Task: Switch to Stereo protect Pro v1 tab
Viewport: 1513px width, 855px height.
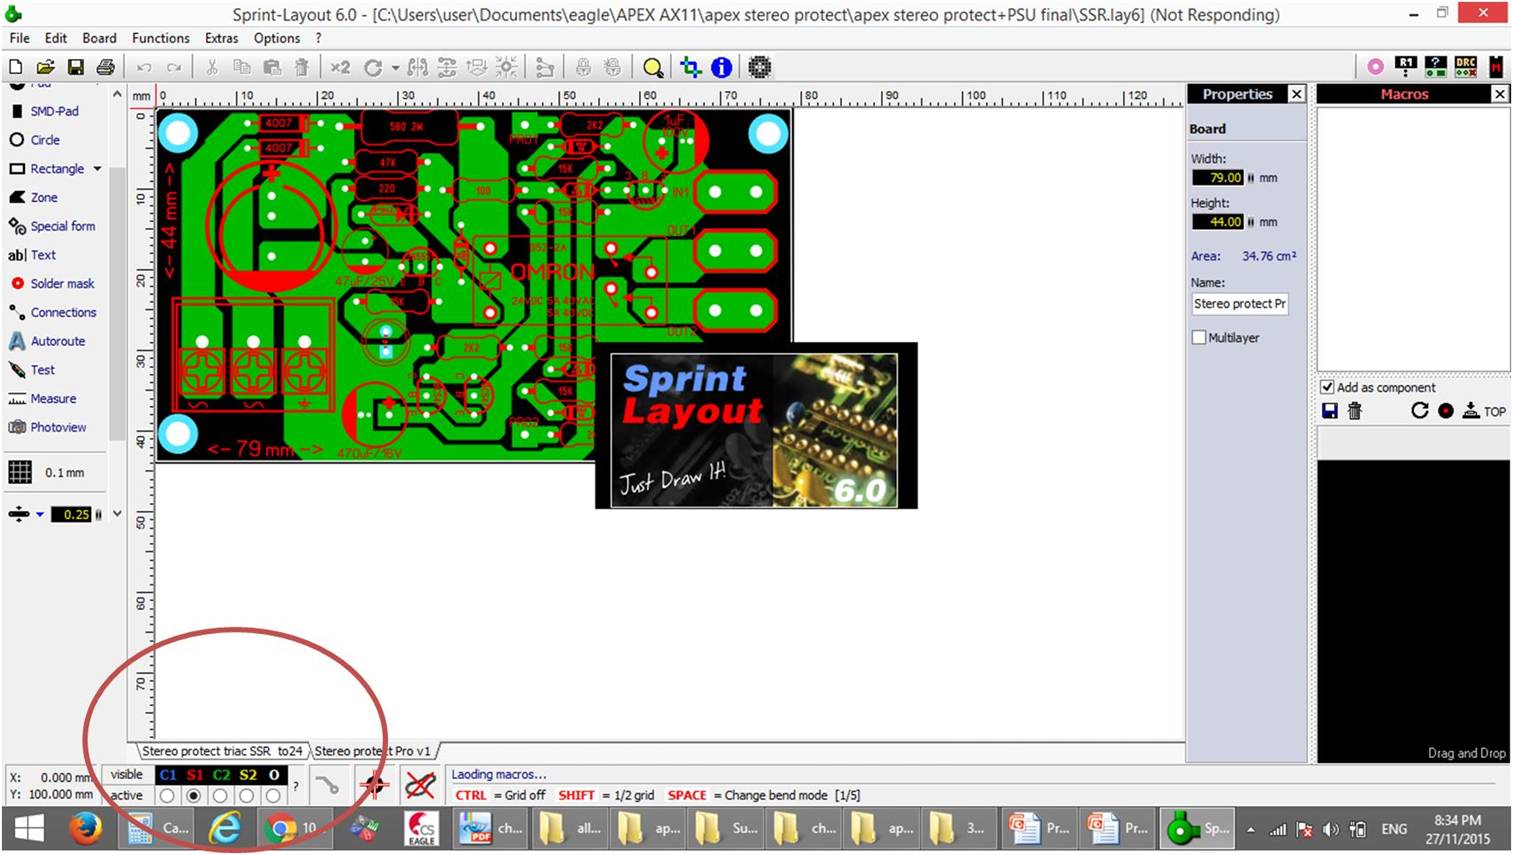Action: [373, 751]
